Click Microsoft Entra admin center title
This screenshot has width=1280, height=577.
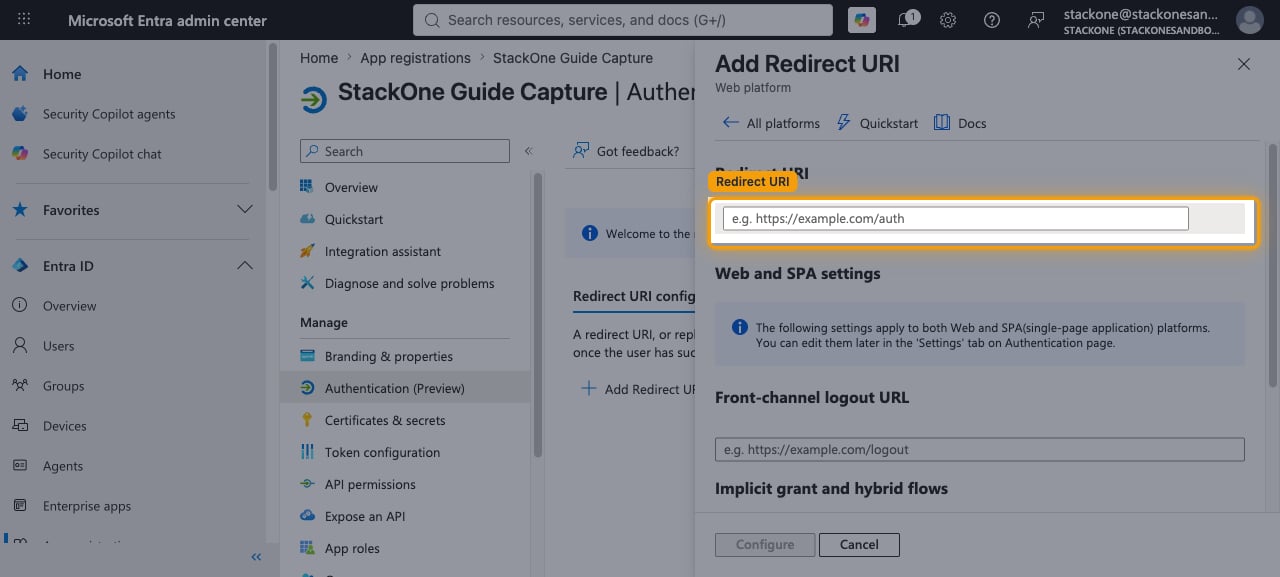tap(167, 20)
